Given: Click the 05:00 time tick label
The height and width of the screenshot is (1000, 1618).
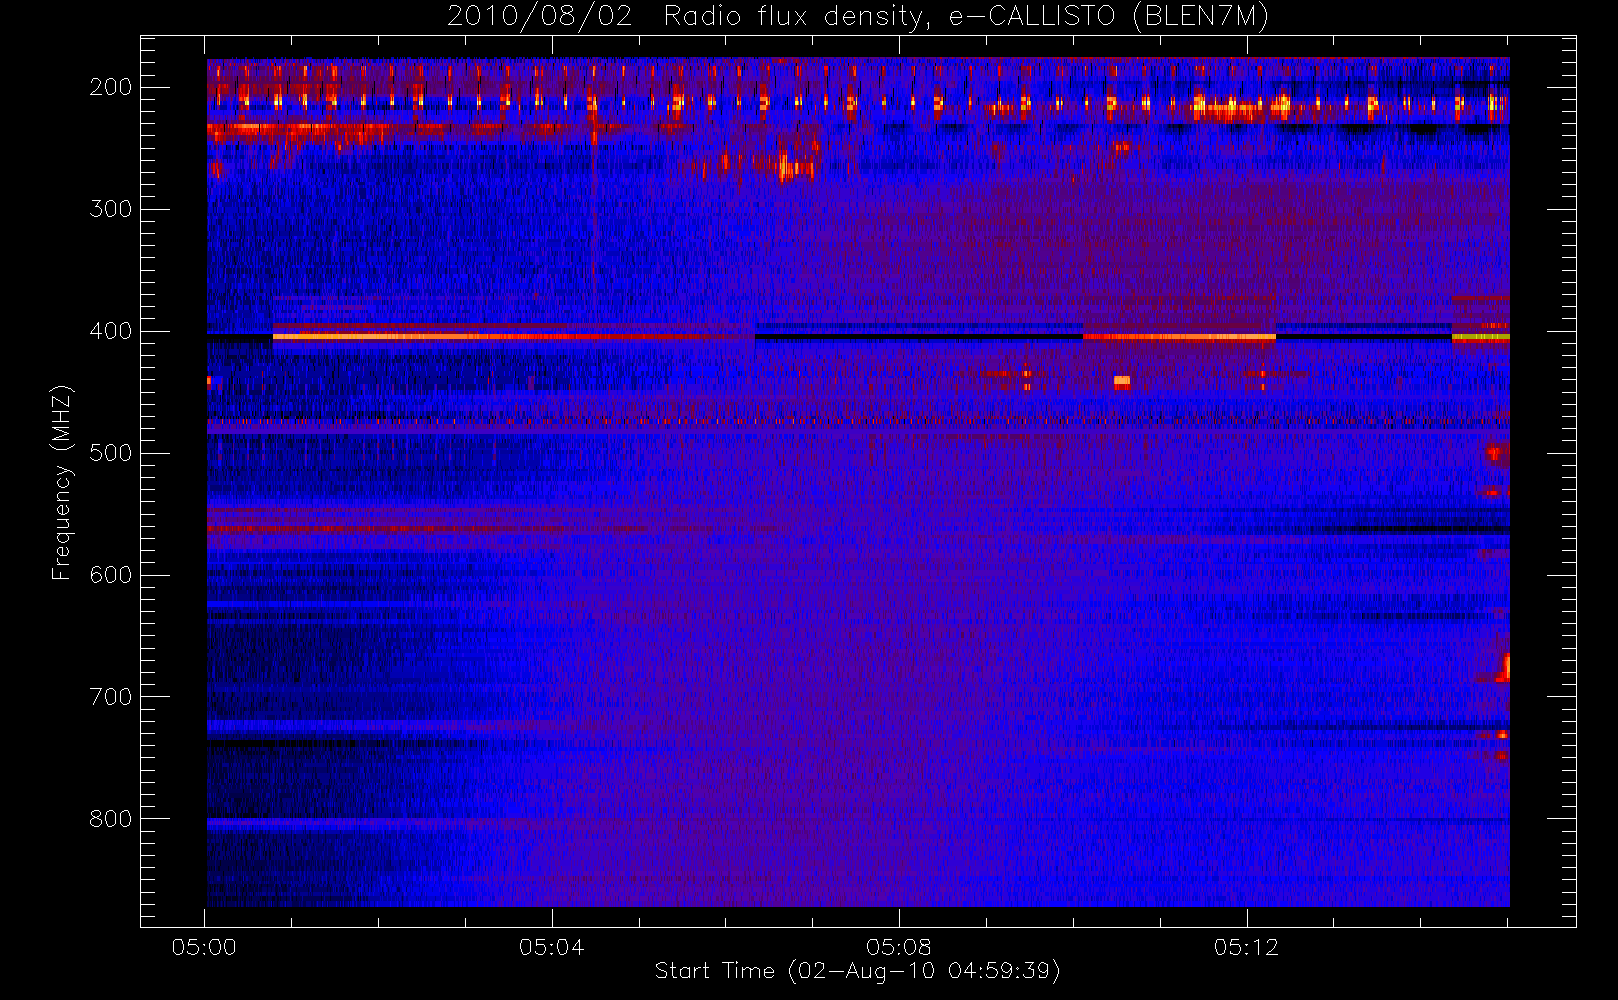Looking at the screenshot, I should pos(204,947).
